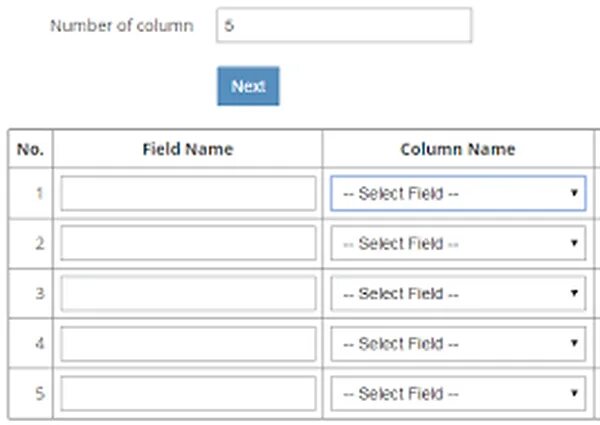600x425 pixels.
Task: Click the Number of column input field
Action: point(343,26)
